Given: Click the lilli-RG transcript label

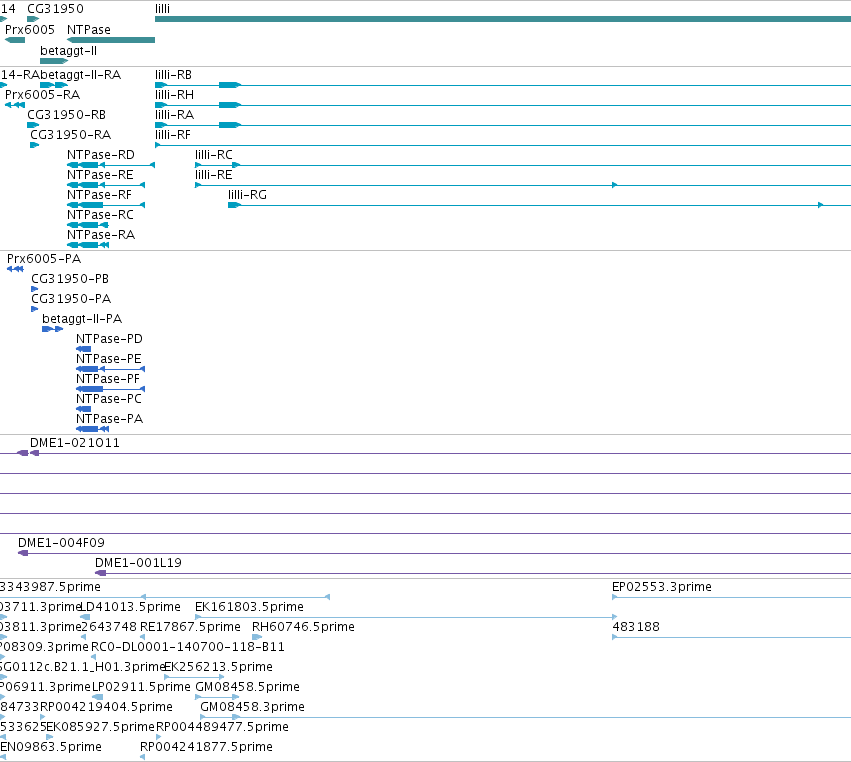Looking at the screenshot, I should coord(247,195).
